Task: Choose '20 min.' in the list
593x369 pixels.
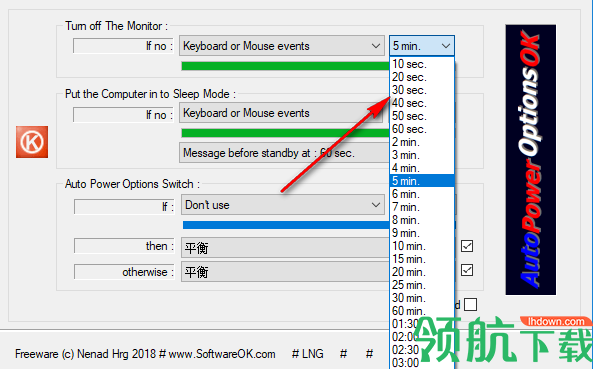Action: pos(422,272)
